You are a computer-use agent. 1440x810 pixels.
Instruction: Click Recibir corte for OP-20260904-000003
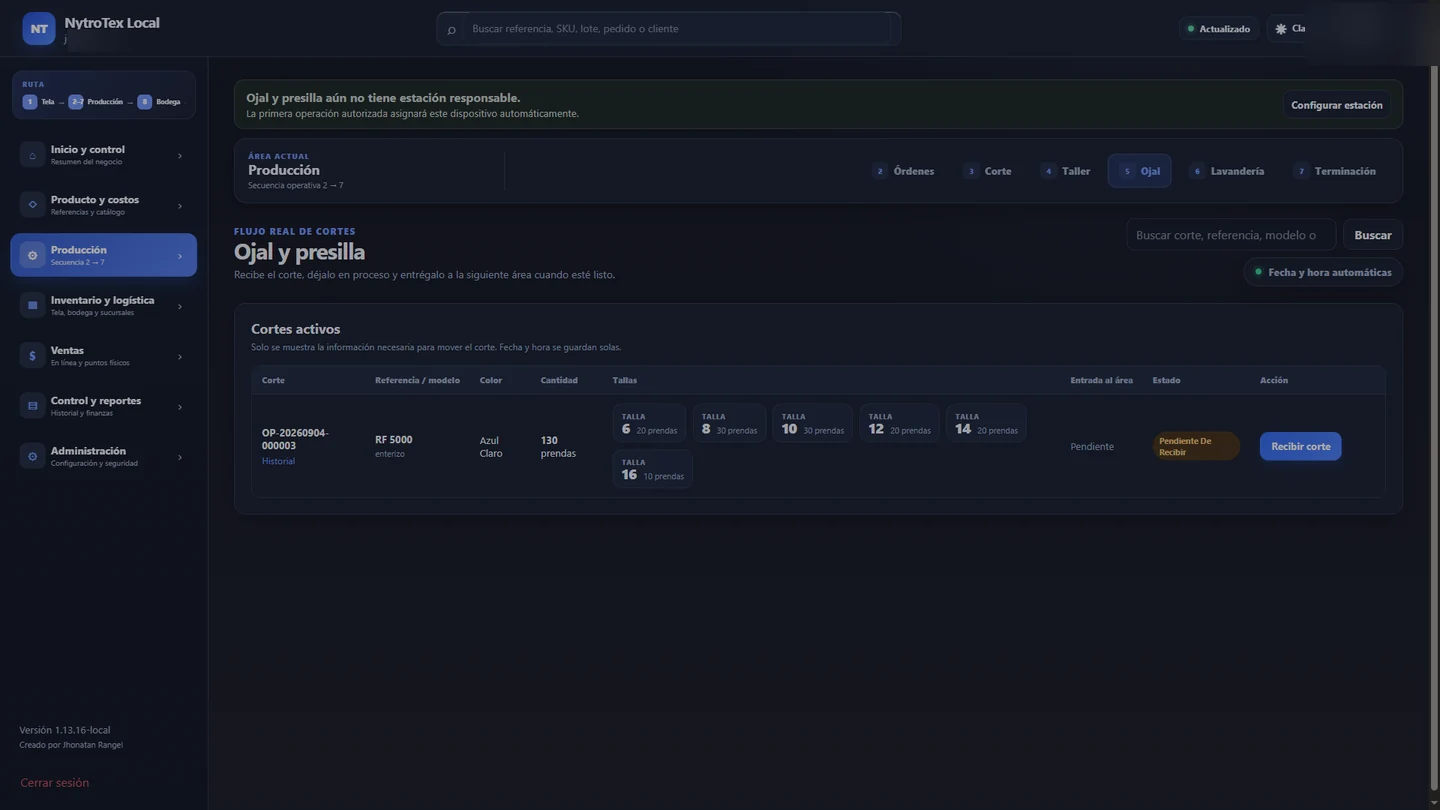pos(1300,446)
